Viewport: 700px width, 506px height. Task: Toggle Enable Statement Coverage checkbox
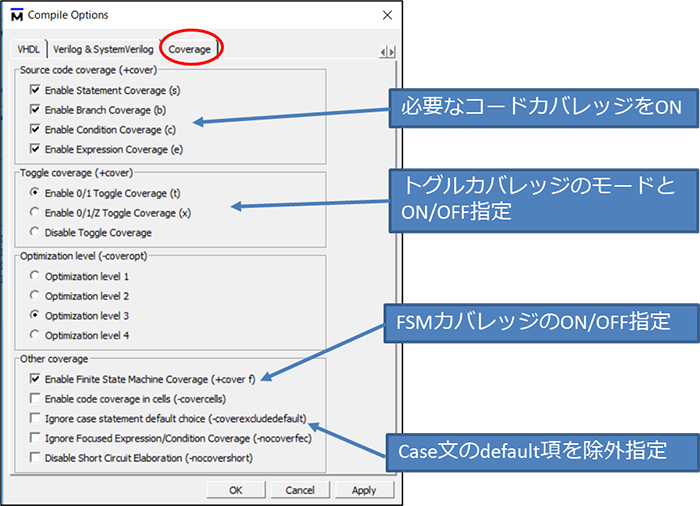point(36,89)
